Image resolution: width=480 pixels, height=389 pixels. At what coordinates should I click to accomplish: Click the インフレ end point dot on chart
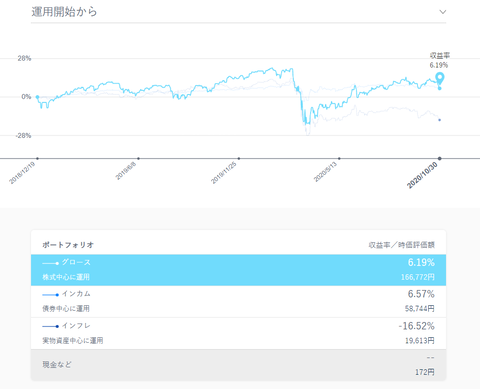[439, 120]
